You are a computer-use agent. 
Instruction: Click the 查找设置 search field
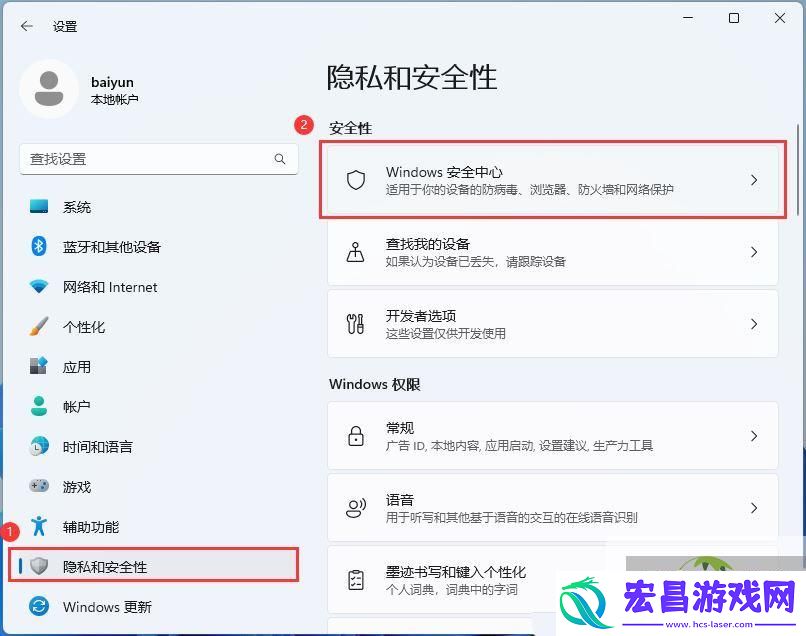[x=159, y=159]
